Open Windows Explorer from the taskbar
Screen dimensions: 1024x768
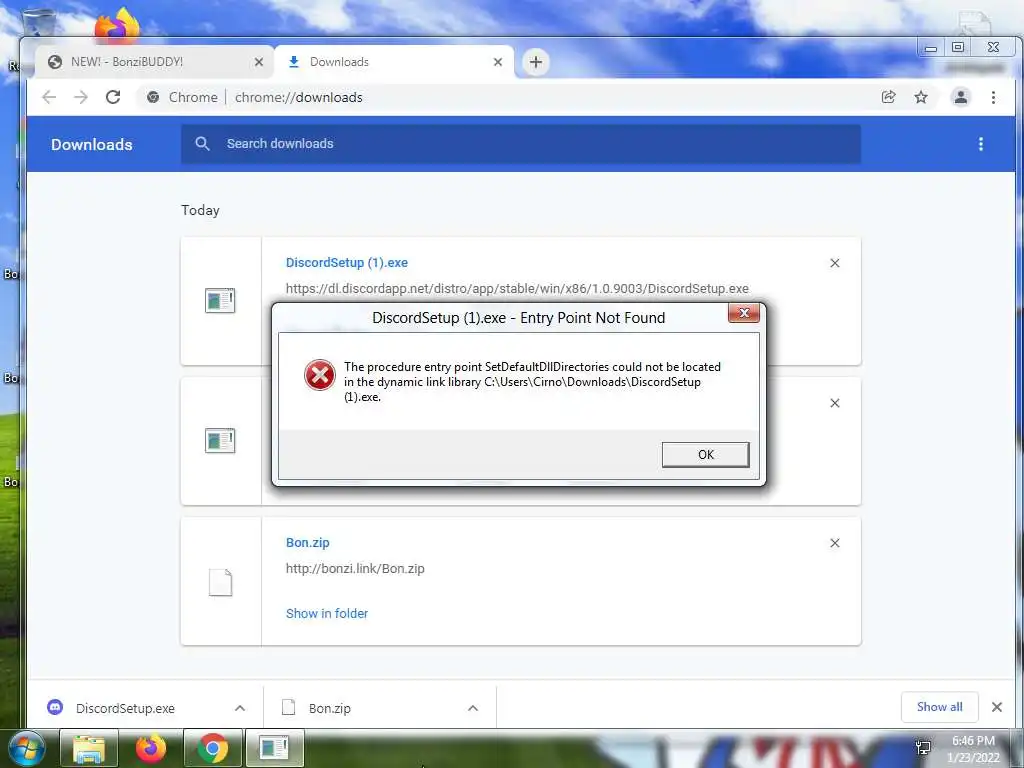(x=89, y=748)
